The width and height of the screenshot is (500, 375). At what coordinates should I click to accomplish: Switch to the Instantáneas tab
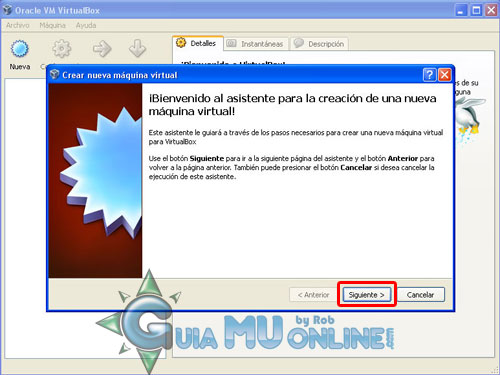pyautogui.click(x=256, y=44)
